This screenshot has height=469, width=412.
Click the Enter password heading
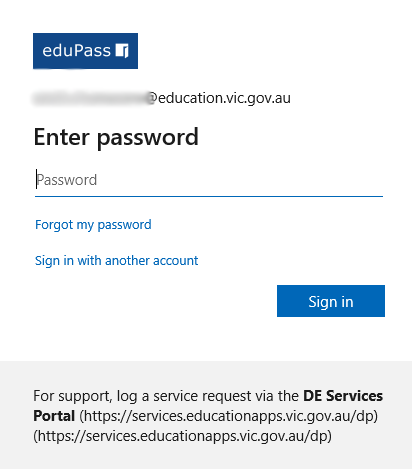click(x=116, y=137)
